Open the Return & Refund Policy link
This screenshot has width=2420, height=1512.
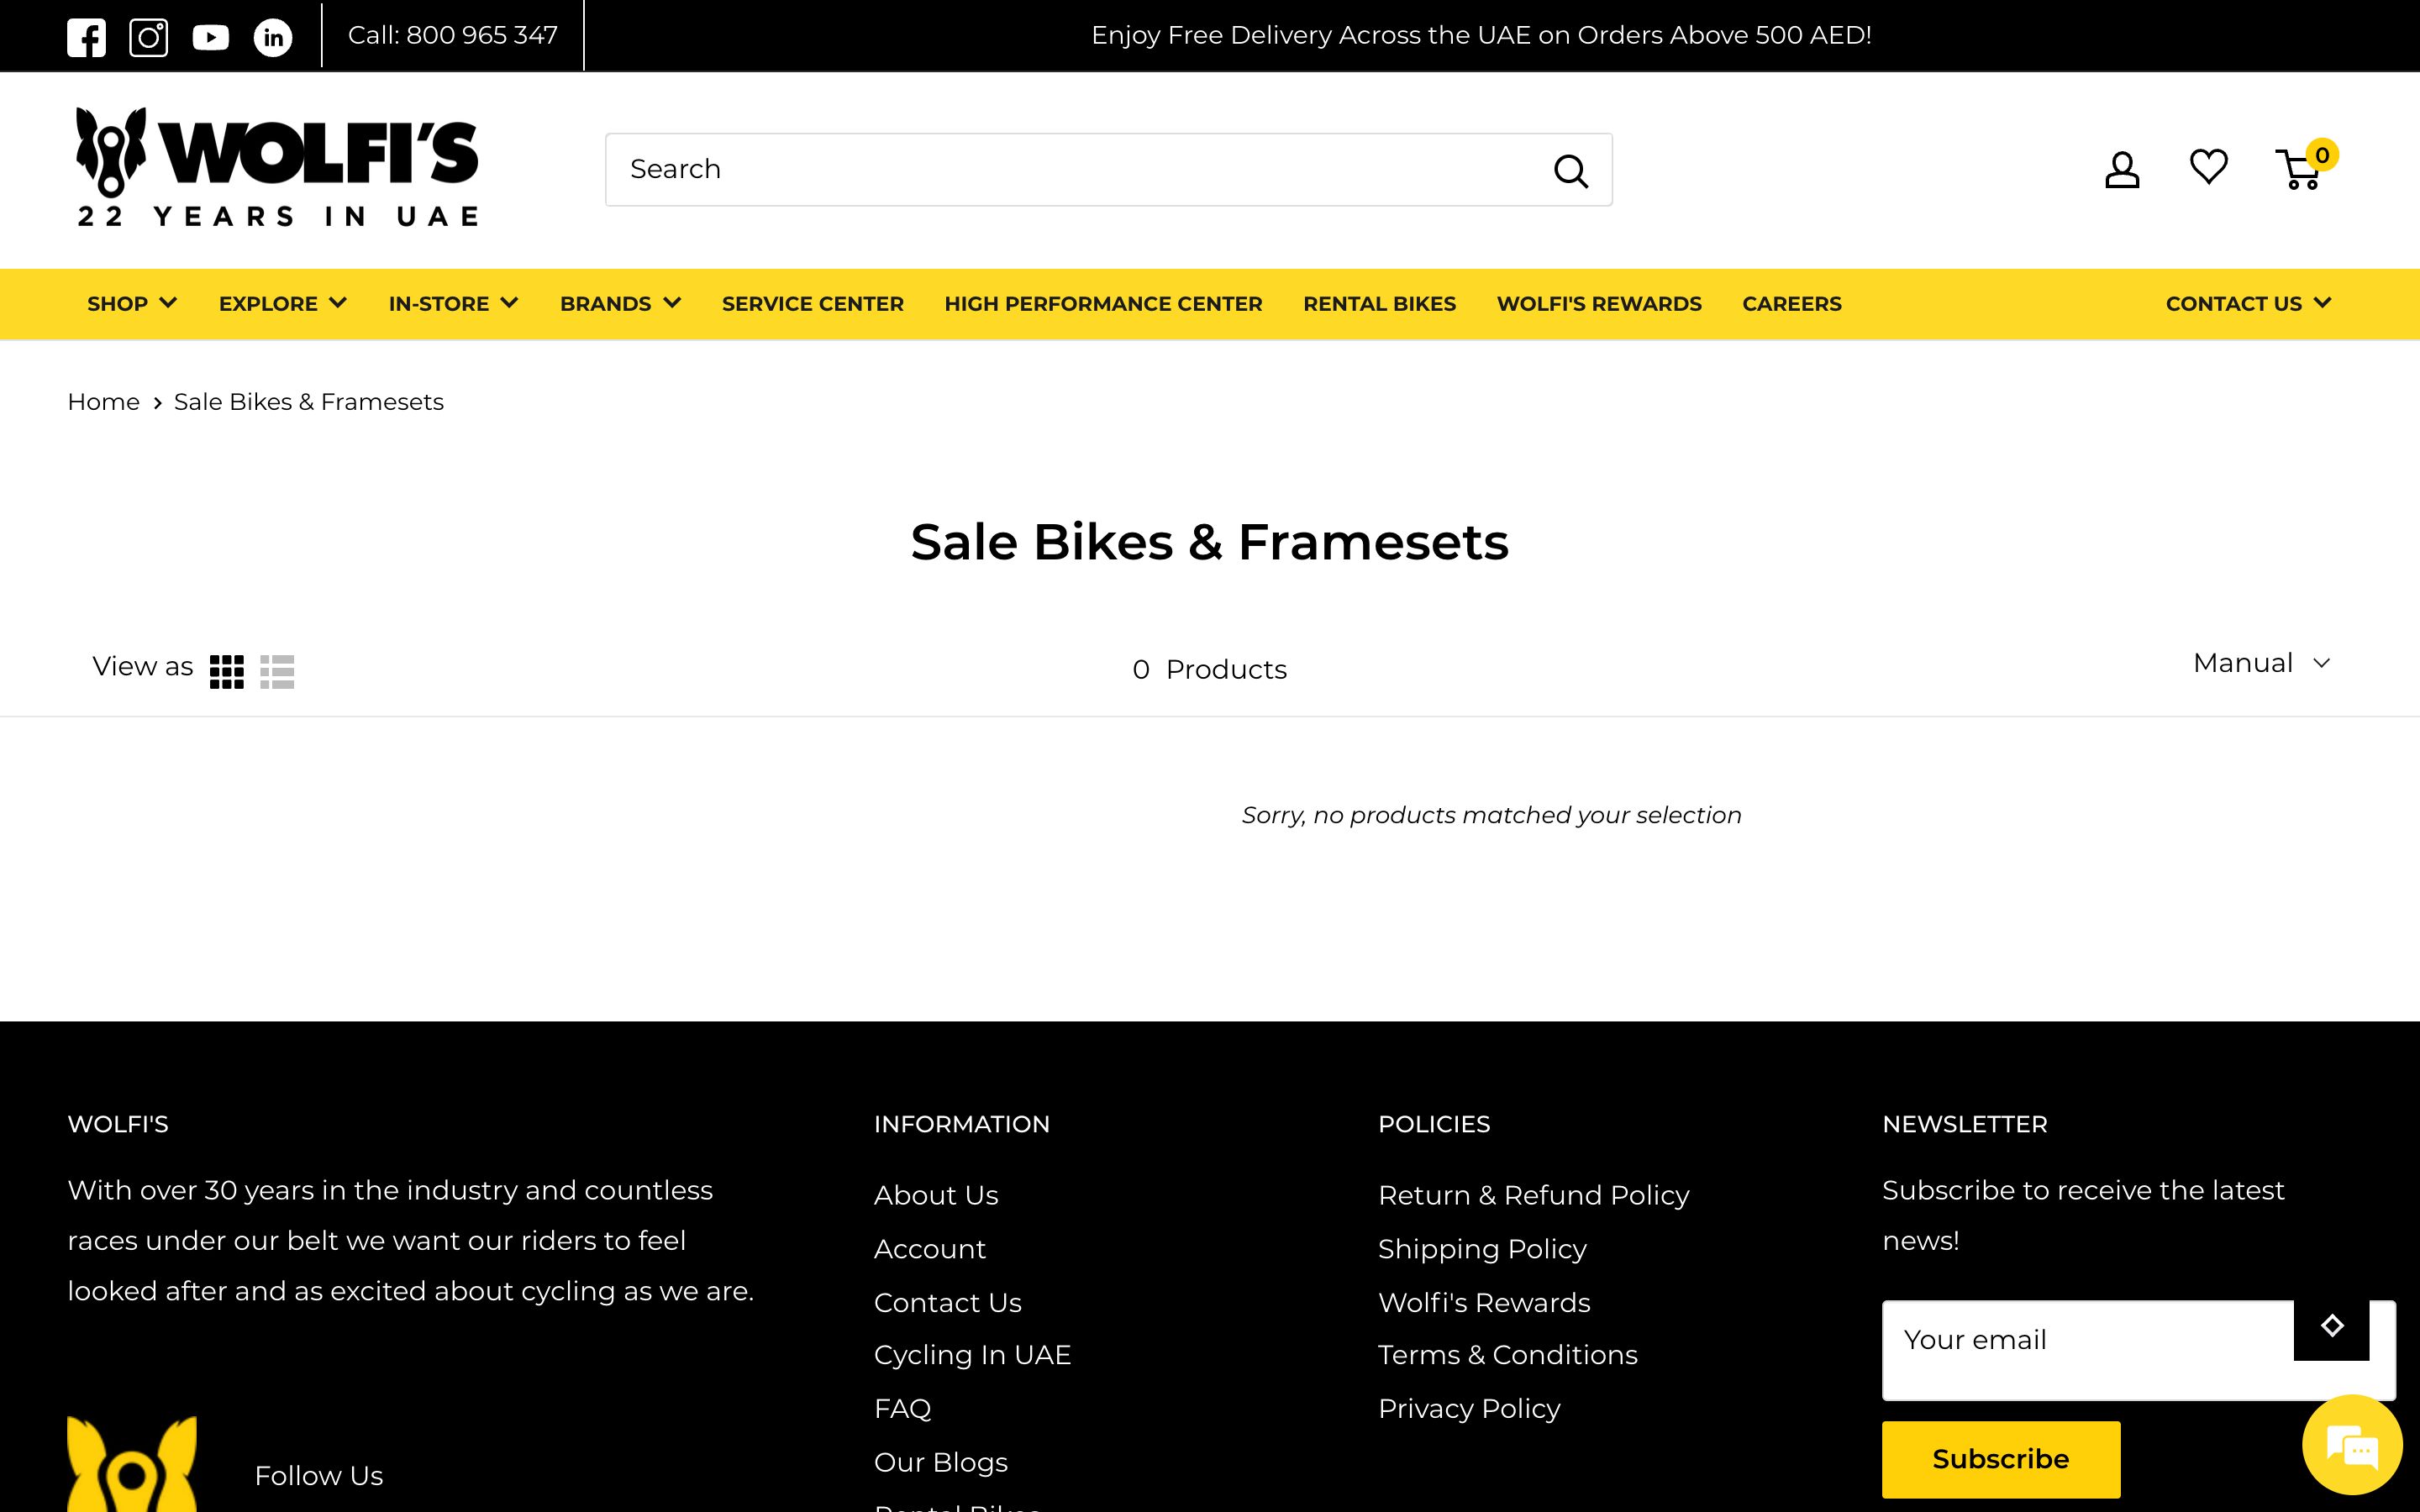[x=1533, y=1195]
